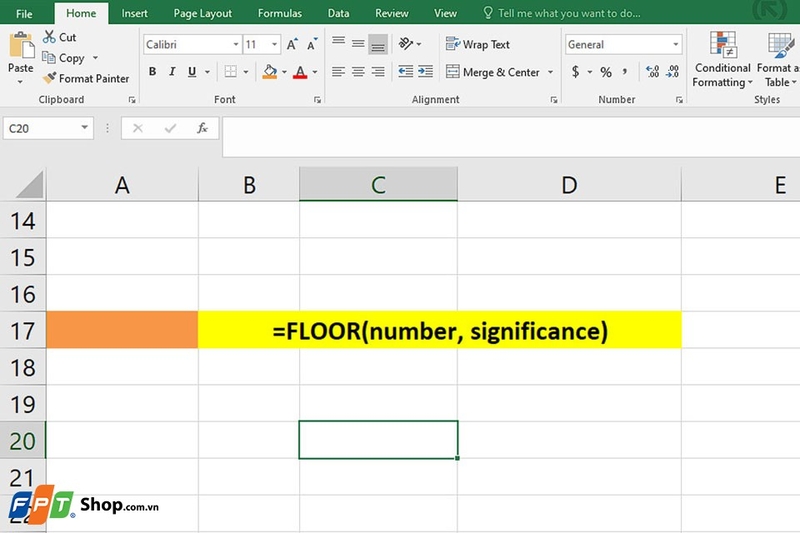Click the Select All corner triangle

click(30, 185)
